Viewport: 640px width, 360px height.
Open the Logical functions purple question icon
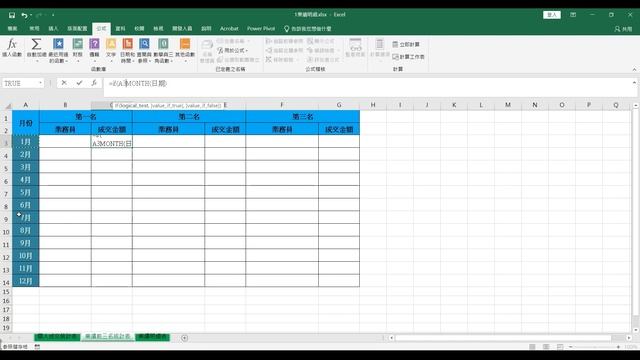click(x=94, y=50)
